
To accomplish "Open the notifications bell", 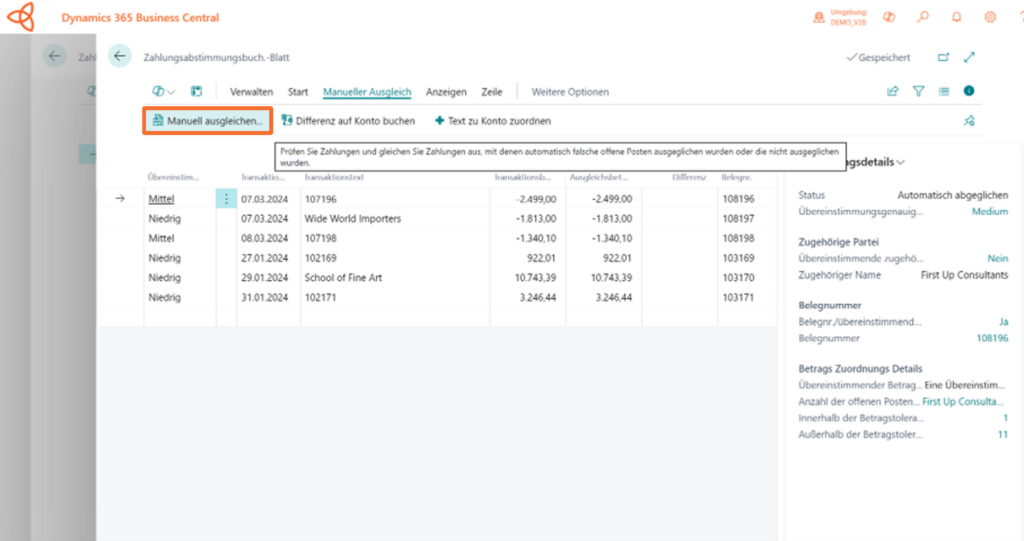I will click(x=957, y=18).
